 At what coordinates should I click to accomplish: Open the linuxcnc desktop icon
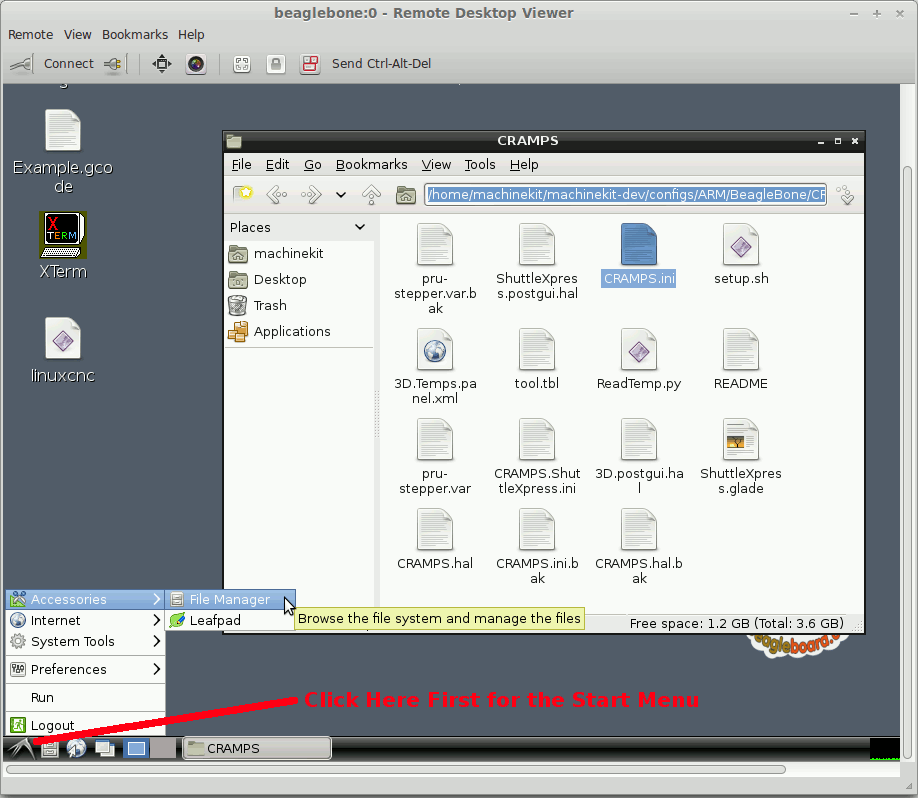point(63,350)
